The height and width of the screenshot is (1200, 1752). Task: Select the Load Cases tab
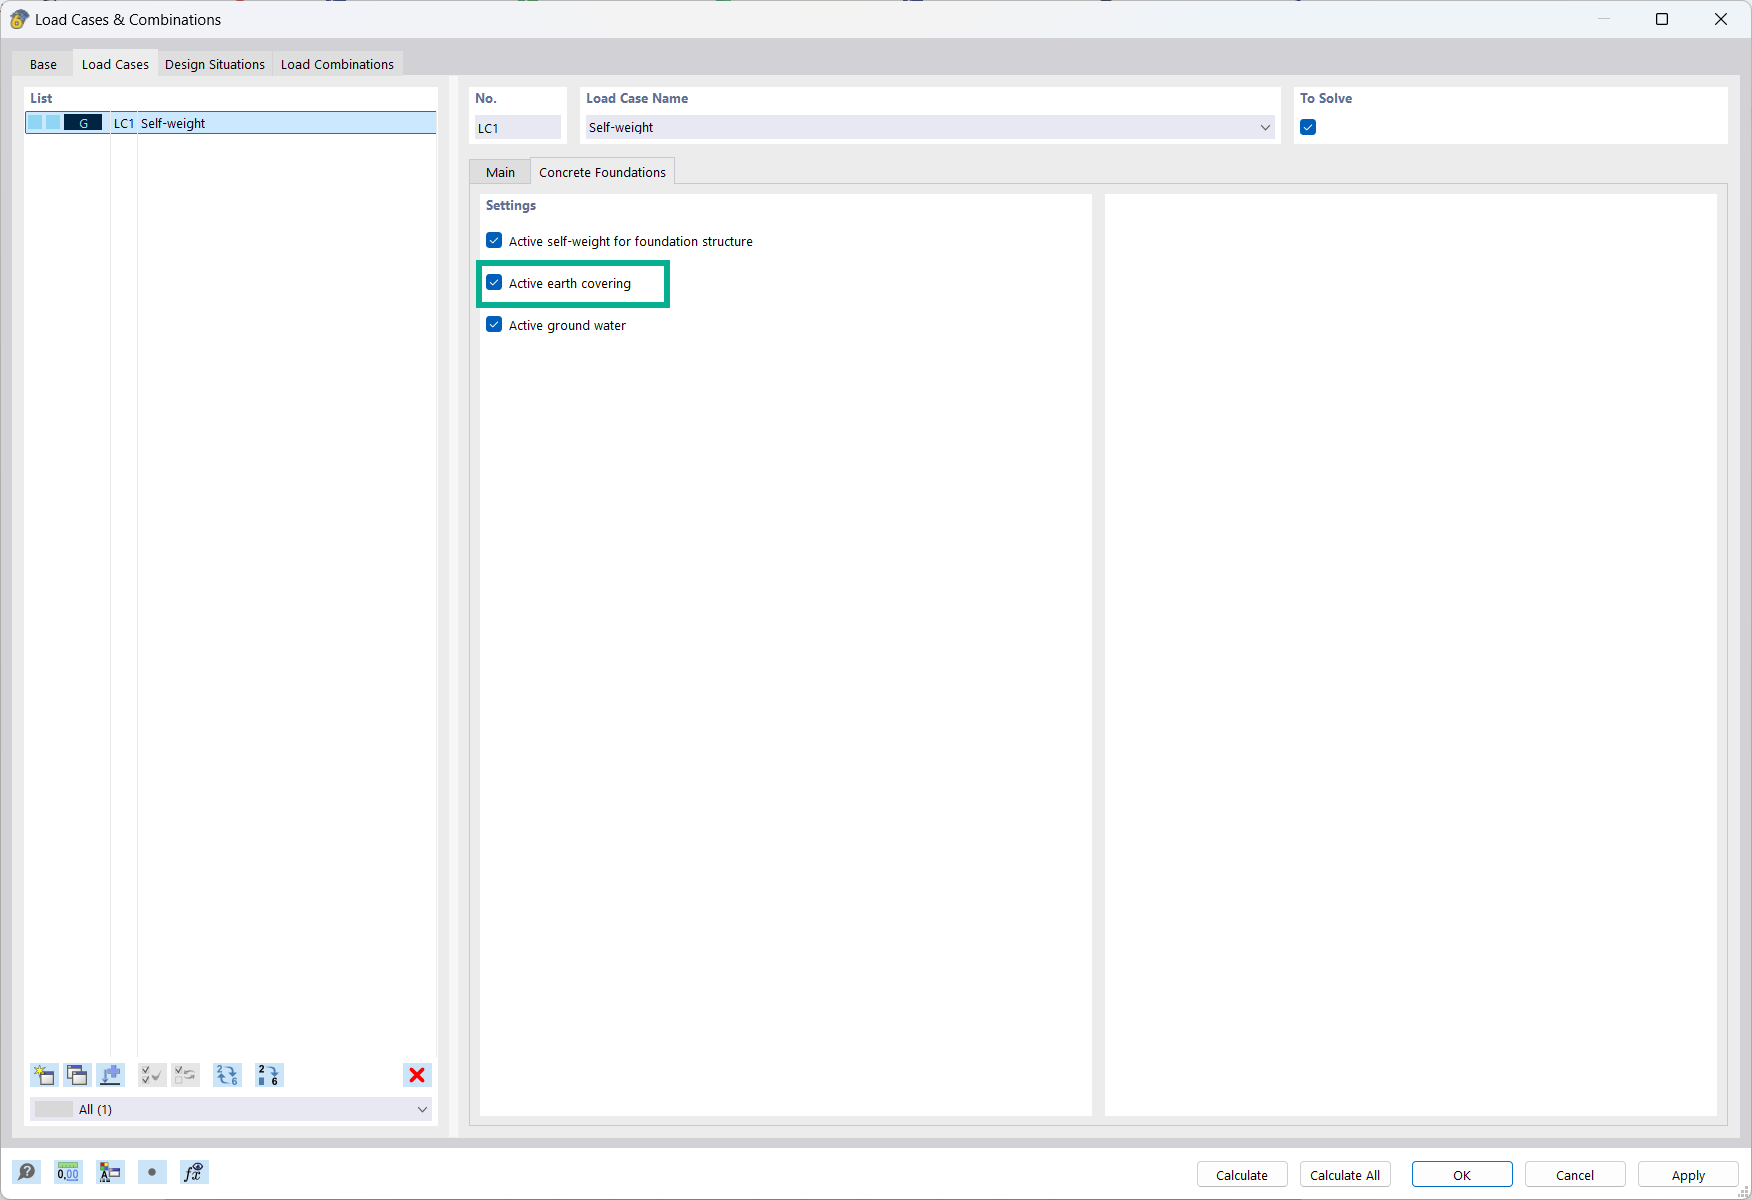115,64
